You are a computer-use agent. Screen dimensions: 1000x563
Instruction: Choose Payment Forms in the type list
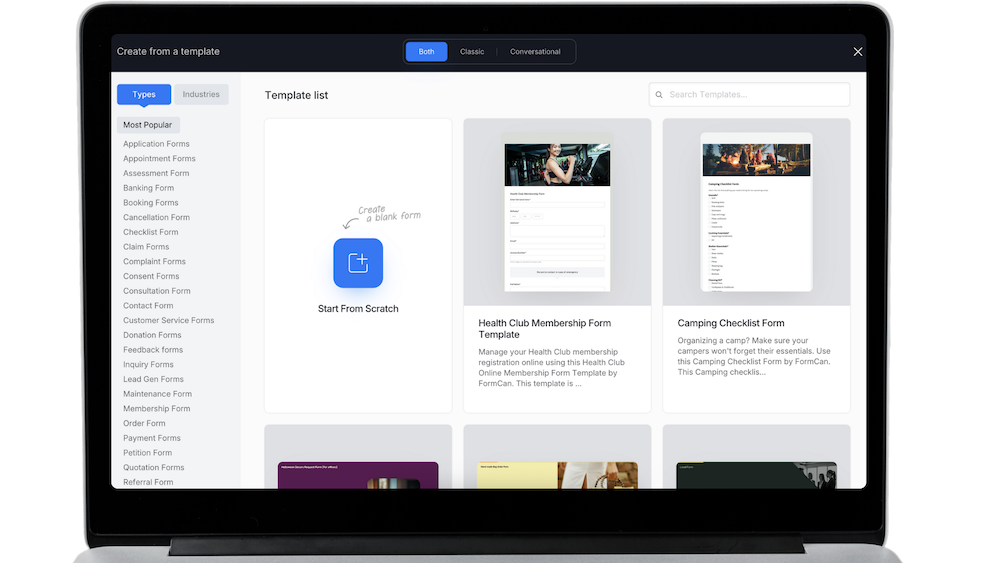point(152,437)
